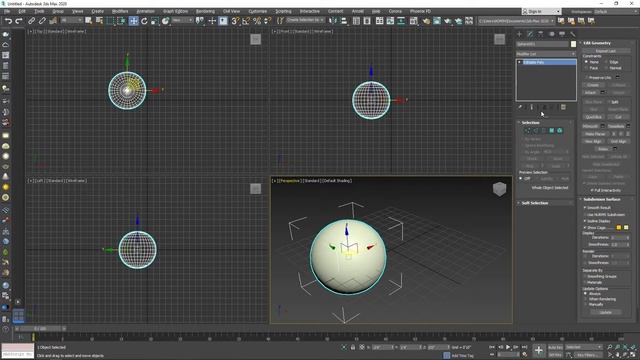The width and height of the screenshot is (640, 360).
Task: Activate the Select and Scale tool
Action: 155,21
